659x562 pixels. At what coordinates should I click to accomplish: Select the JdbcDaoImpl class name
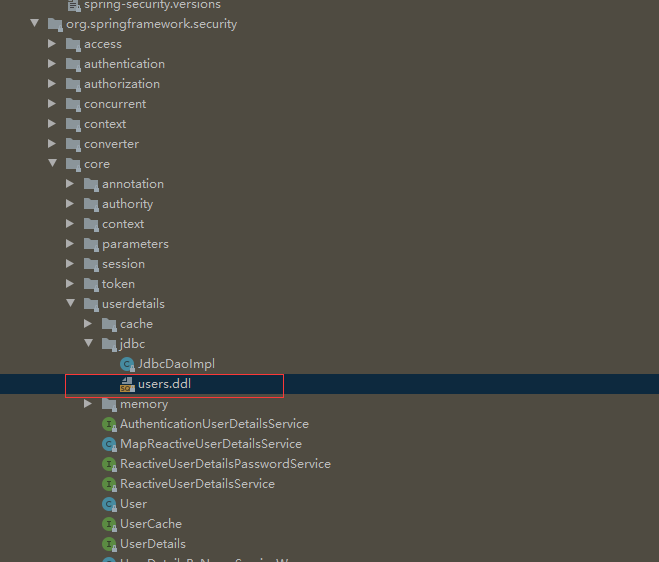176,364
